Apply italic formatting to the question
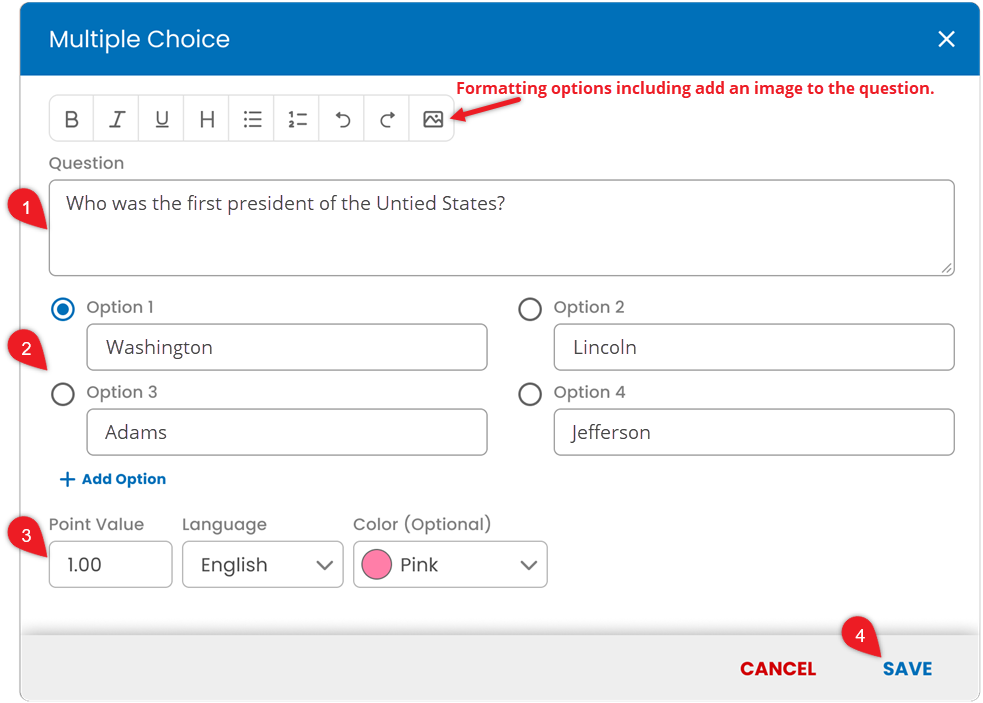The width and height of the screenshot is (983, 703). click(x=117, y=119)
